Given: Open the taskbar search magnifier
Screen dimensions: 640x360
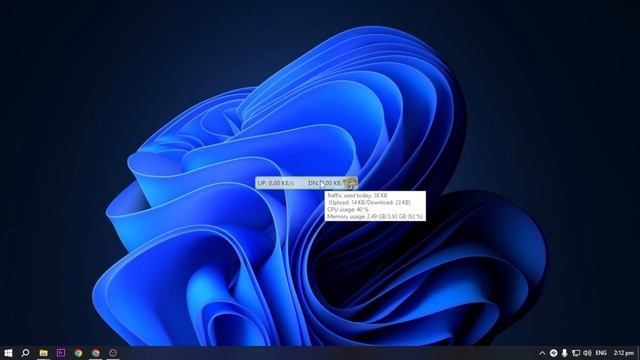Looking at the screenshot, I should [x=25, y=353].
